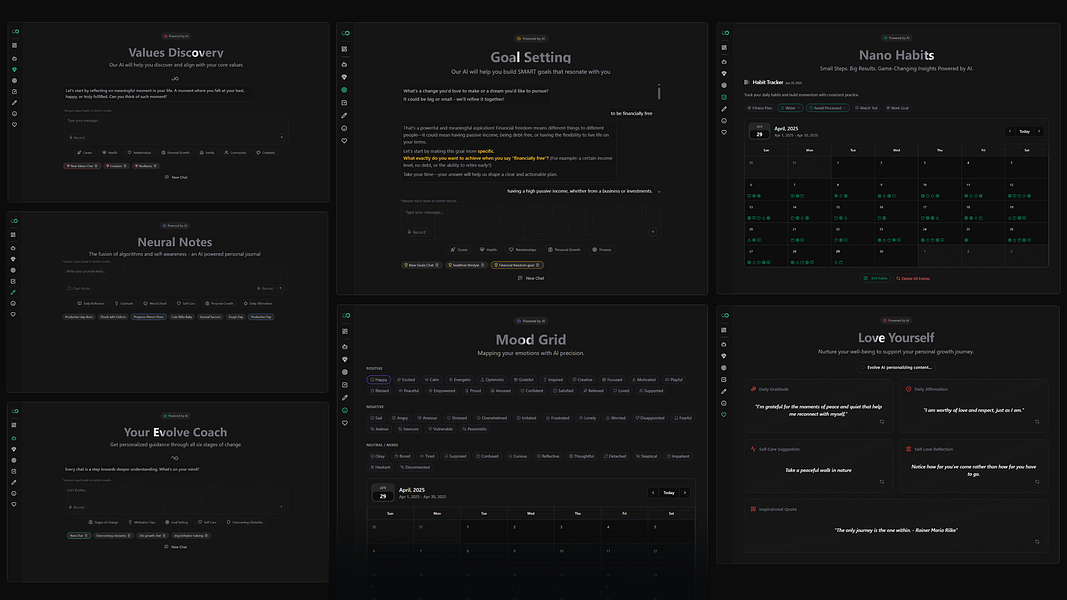The width and height of the screenshot is (1067, 600).
Task: Click the Today button on the Habit Tracker calendar
Action: (x=1025, y=131)
